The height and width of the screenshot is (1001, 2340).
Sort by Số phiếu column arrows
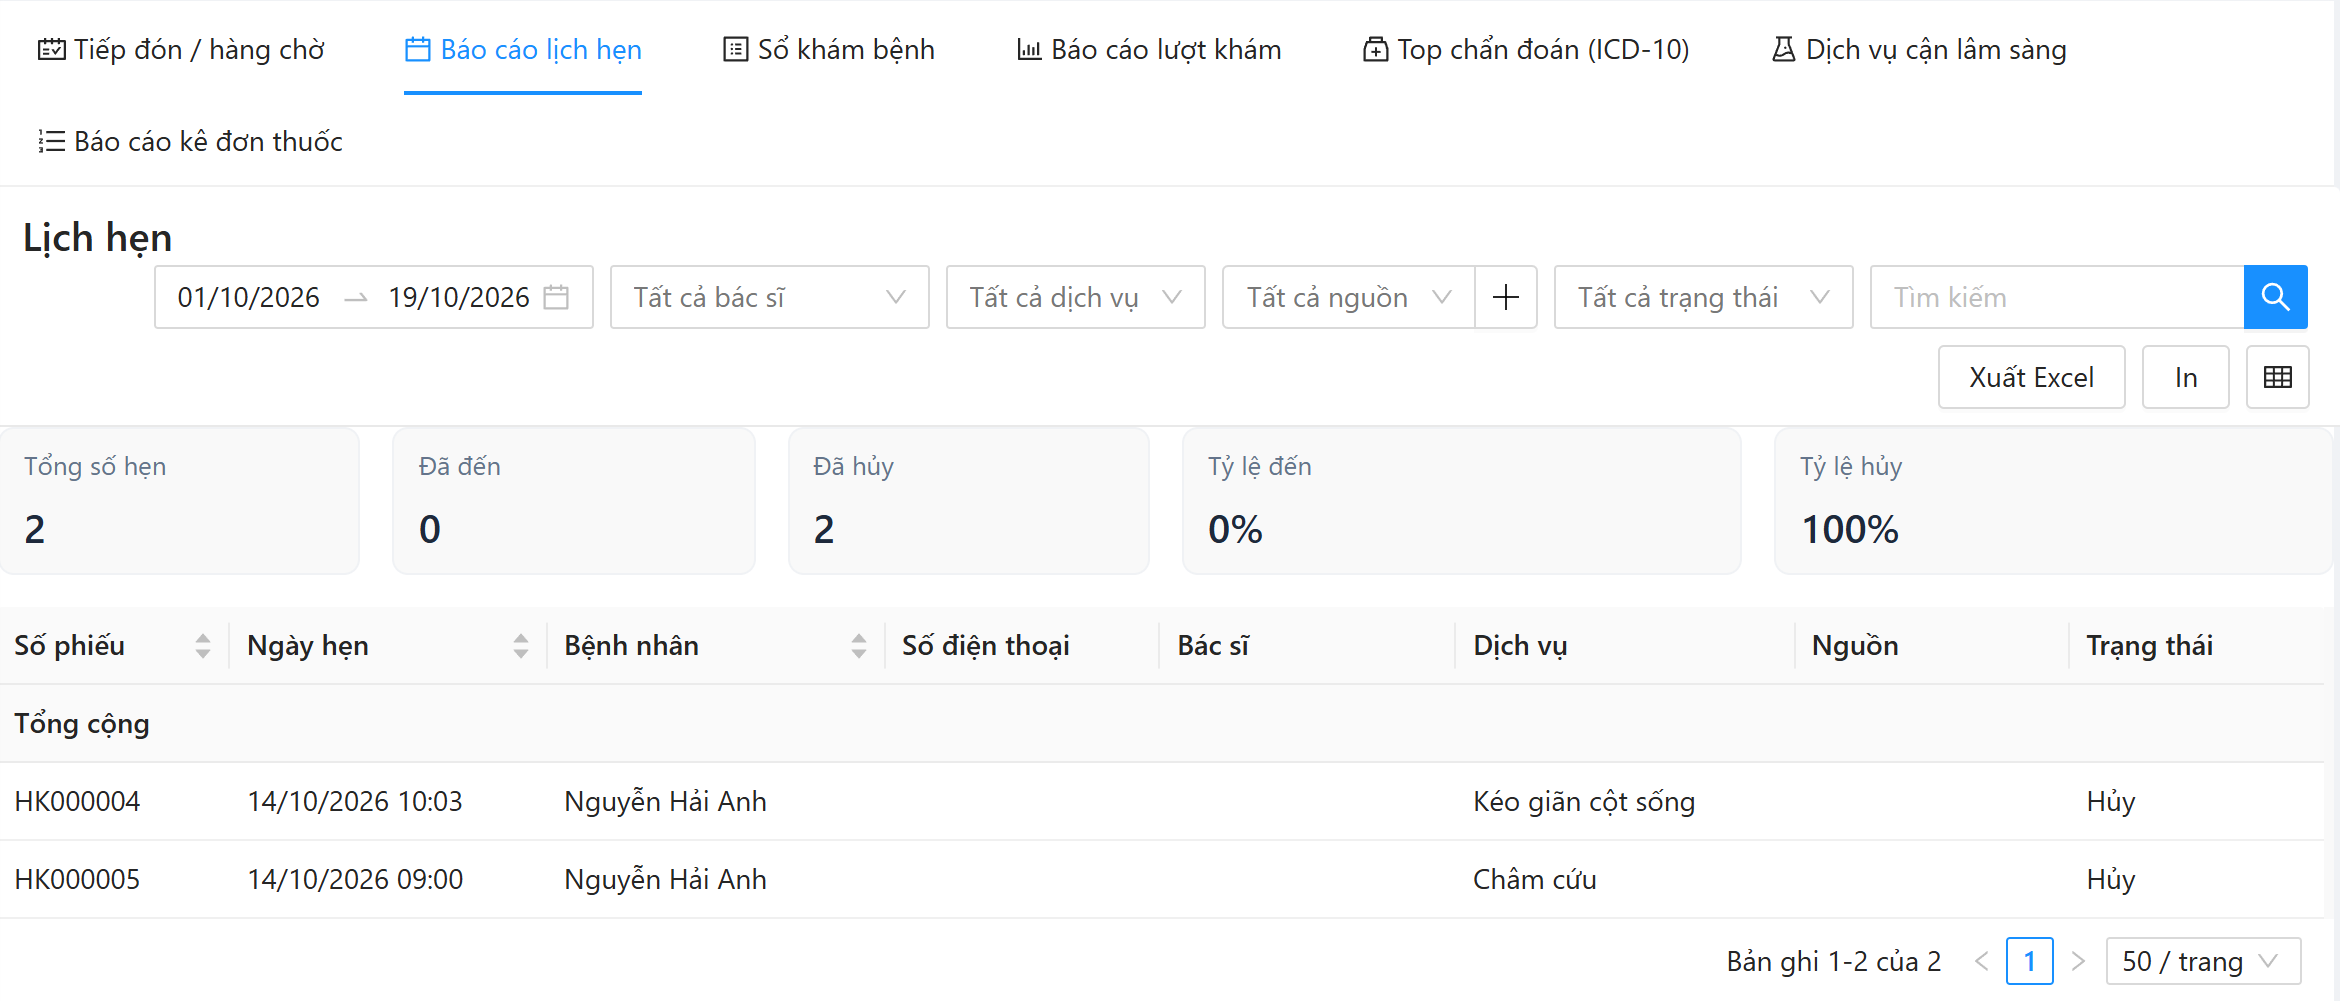tap(203, 646)
